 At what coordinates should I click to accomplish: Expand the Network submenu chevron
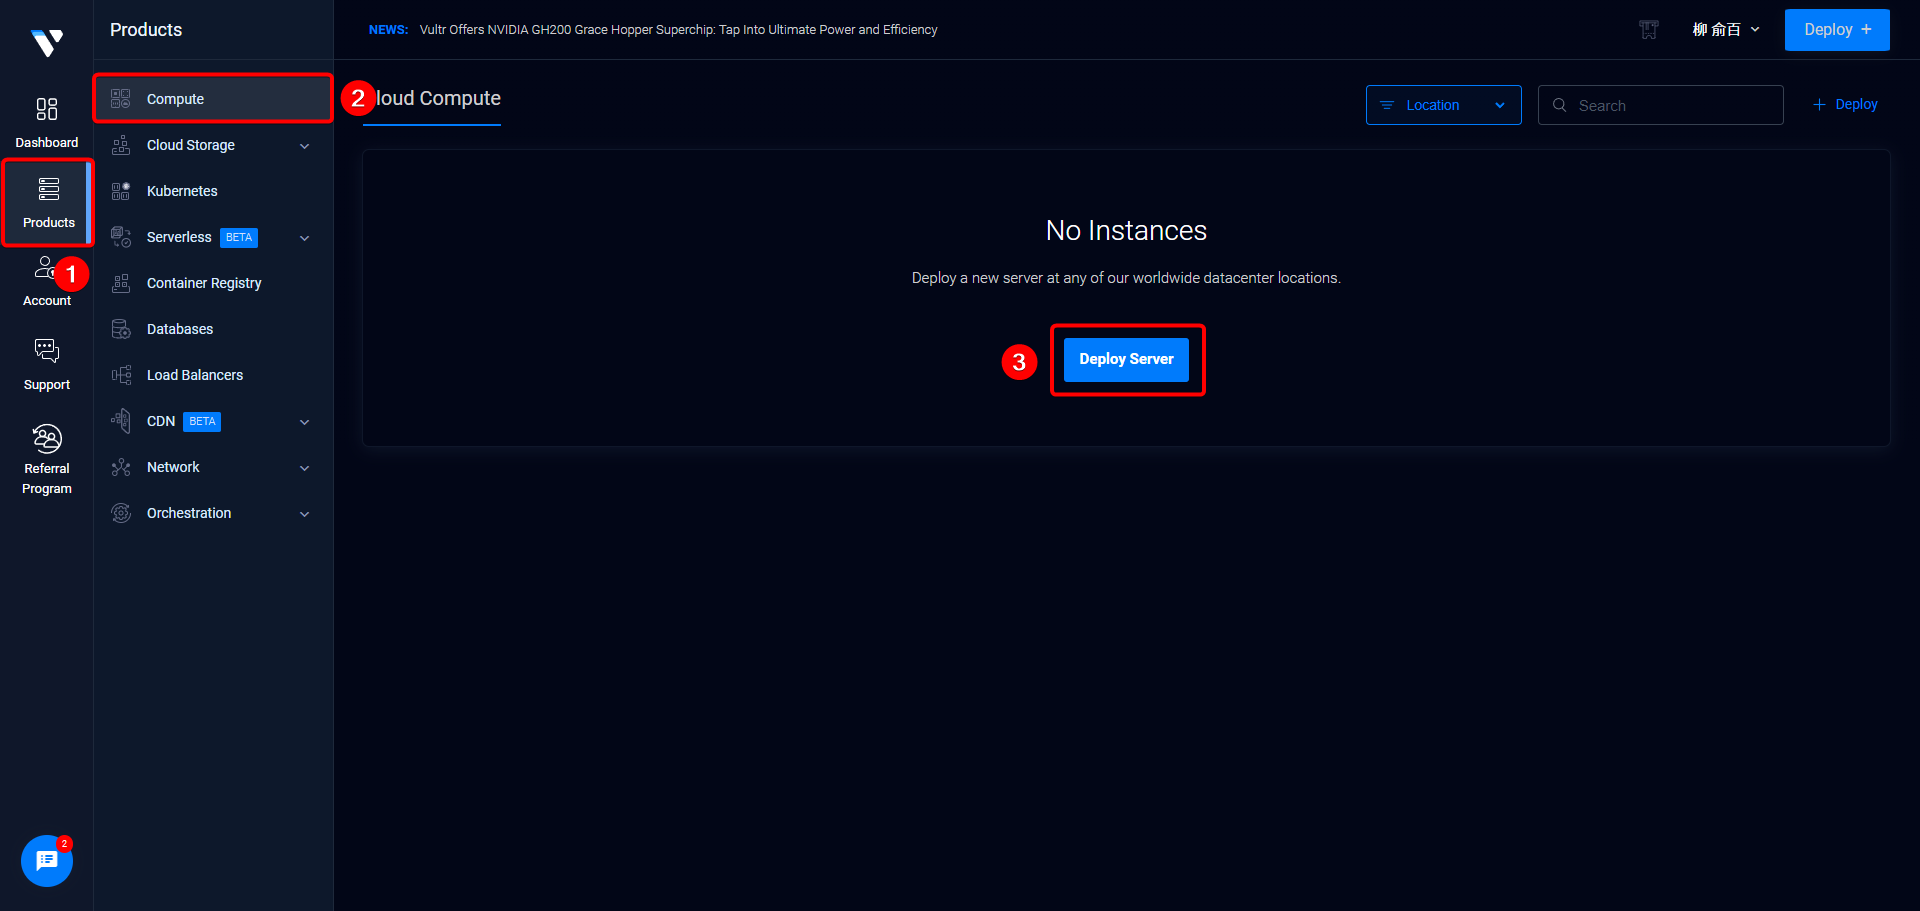pos(304,468)
